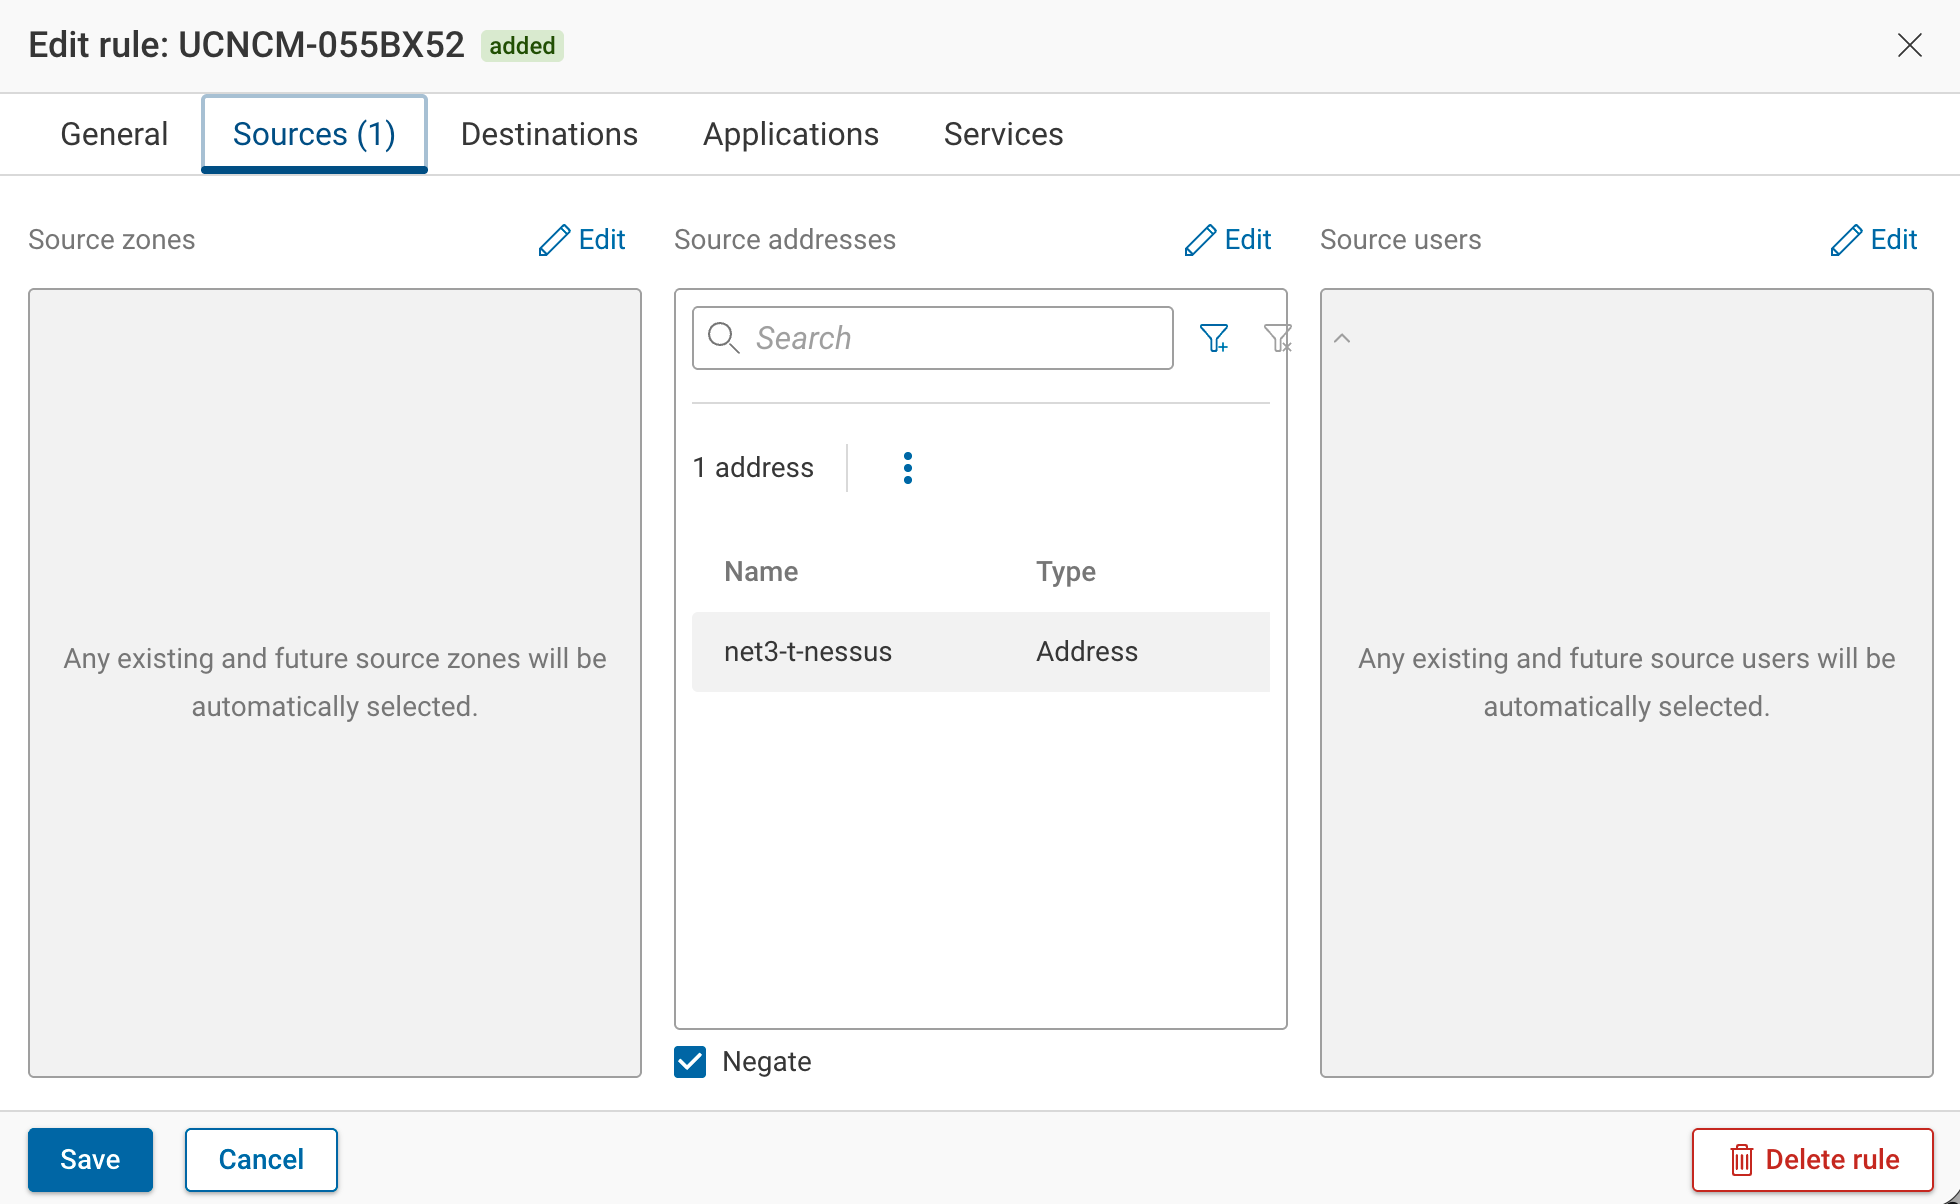Click the Delete rule button

pyautogui.click(x=1812, y=1159)
